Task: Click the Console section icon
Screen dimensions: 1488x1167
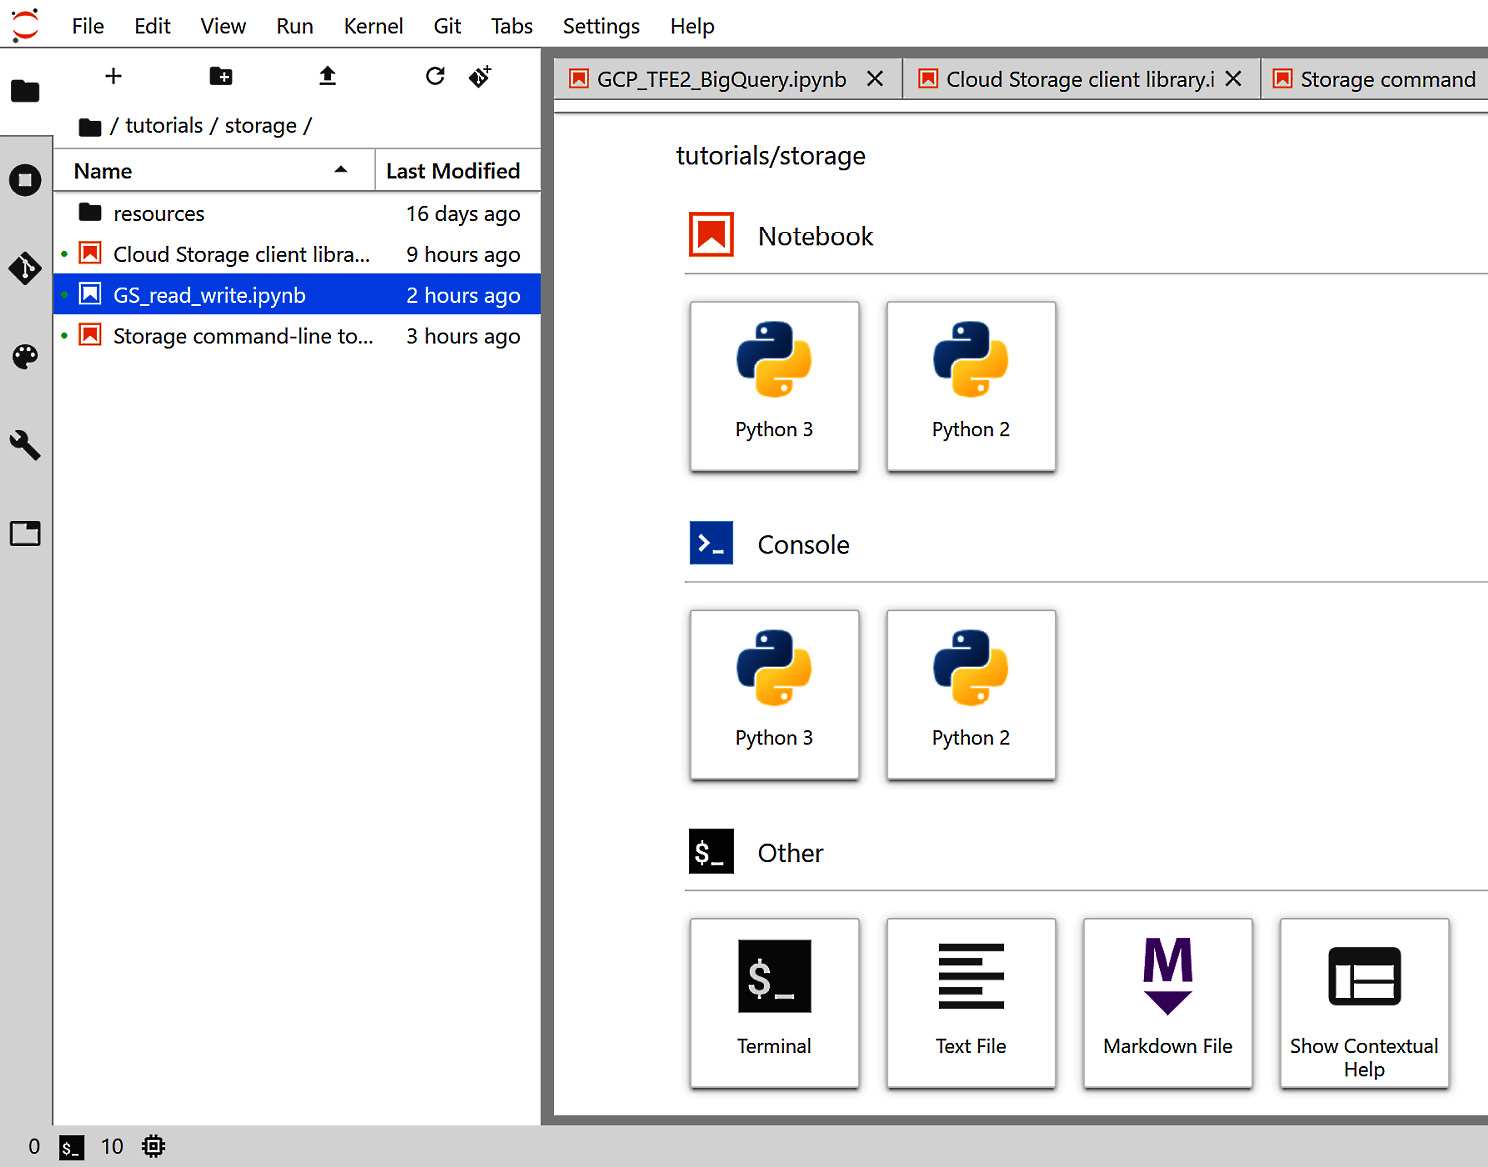Action: 711,543
